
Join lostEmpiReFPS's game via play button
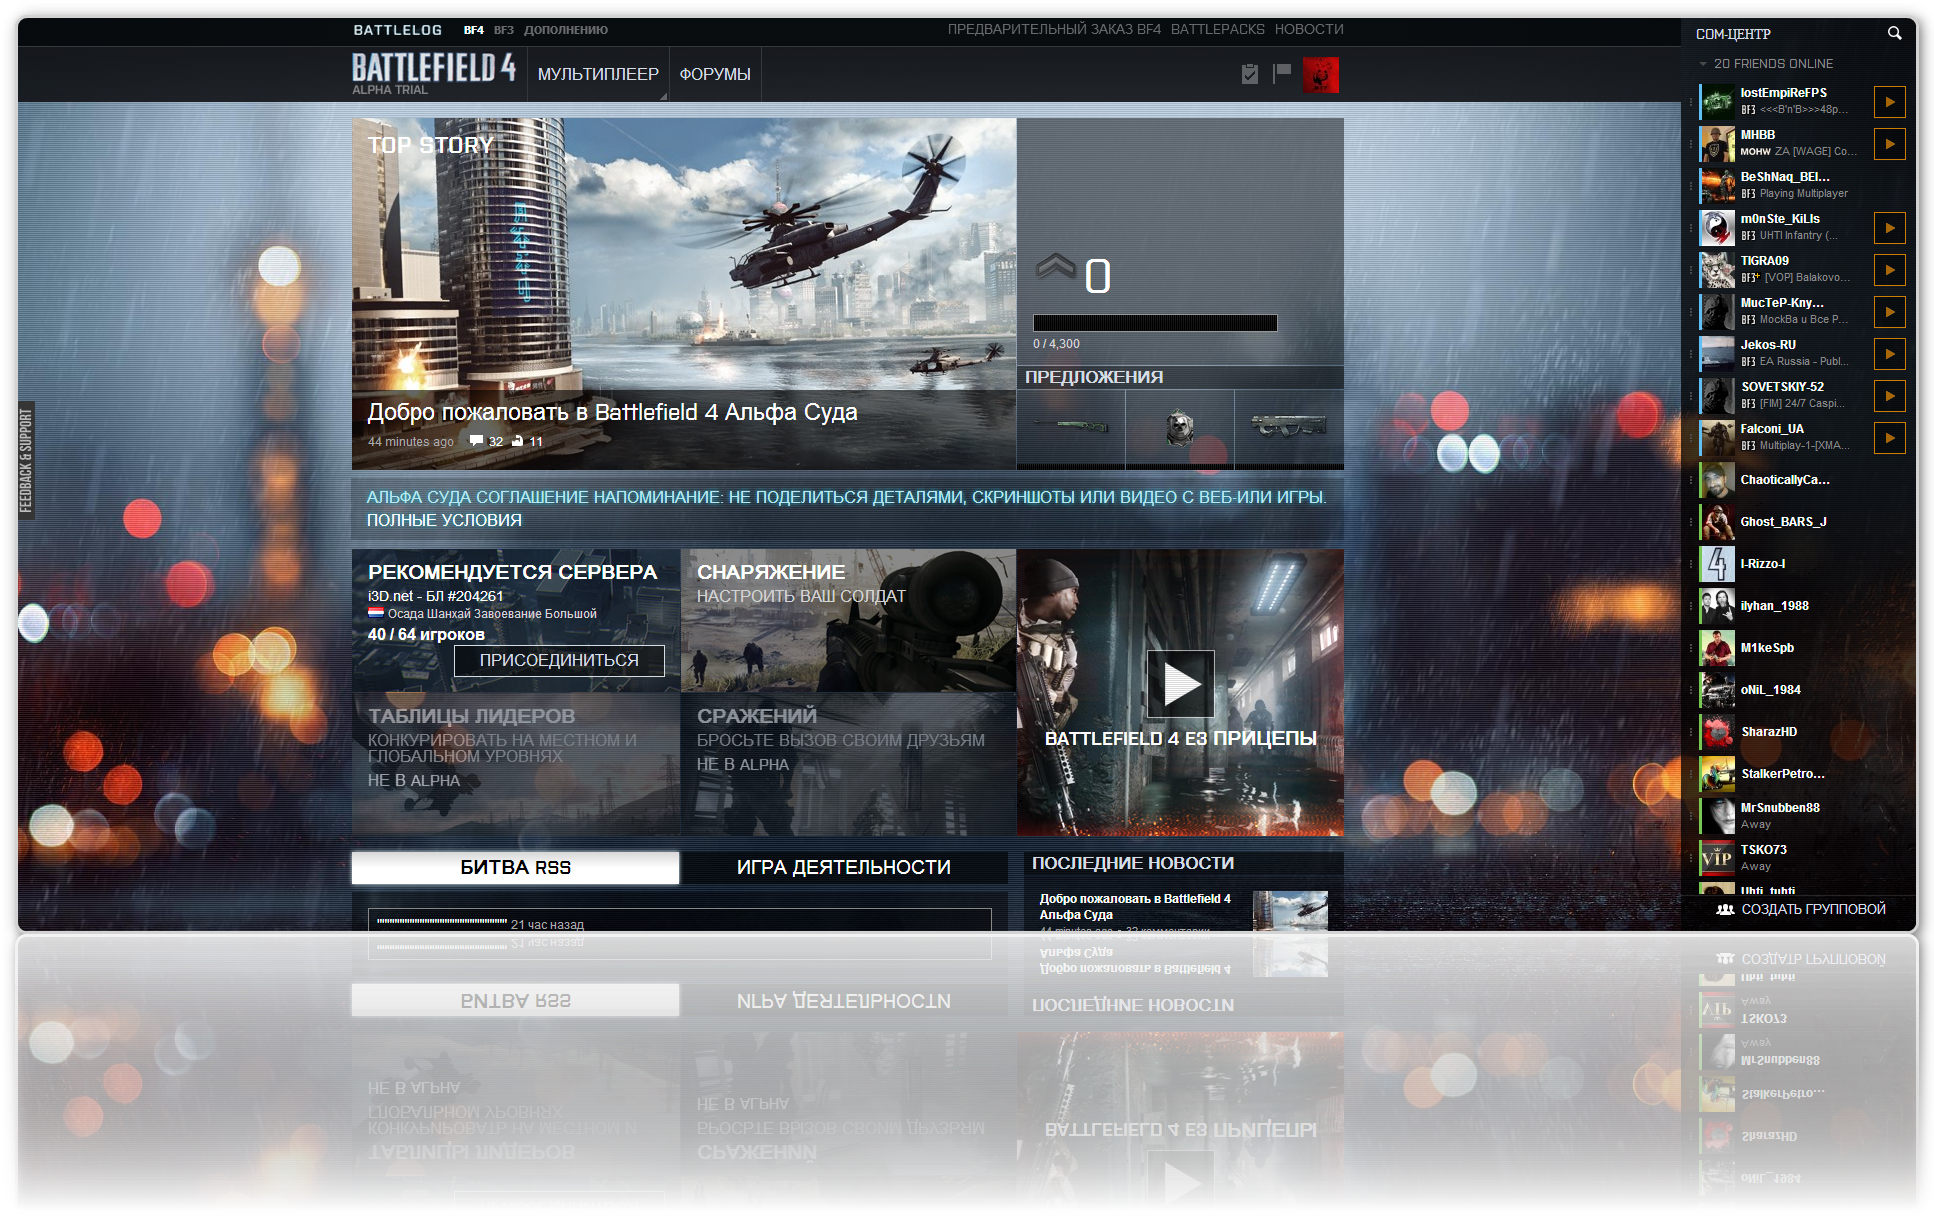coord(1890,102)
